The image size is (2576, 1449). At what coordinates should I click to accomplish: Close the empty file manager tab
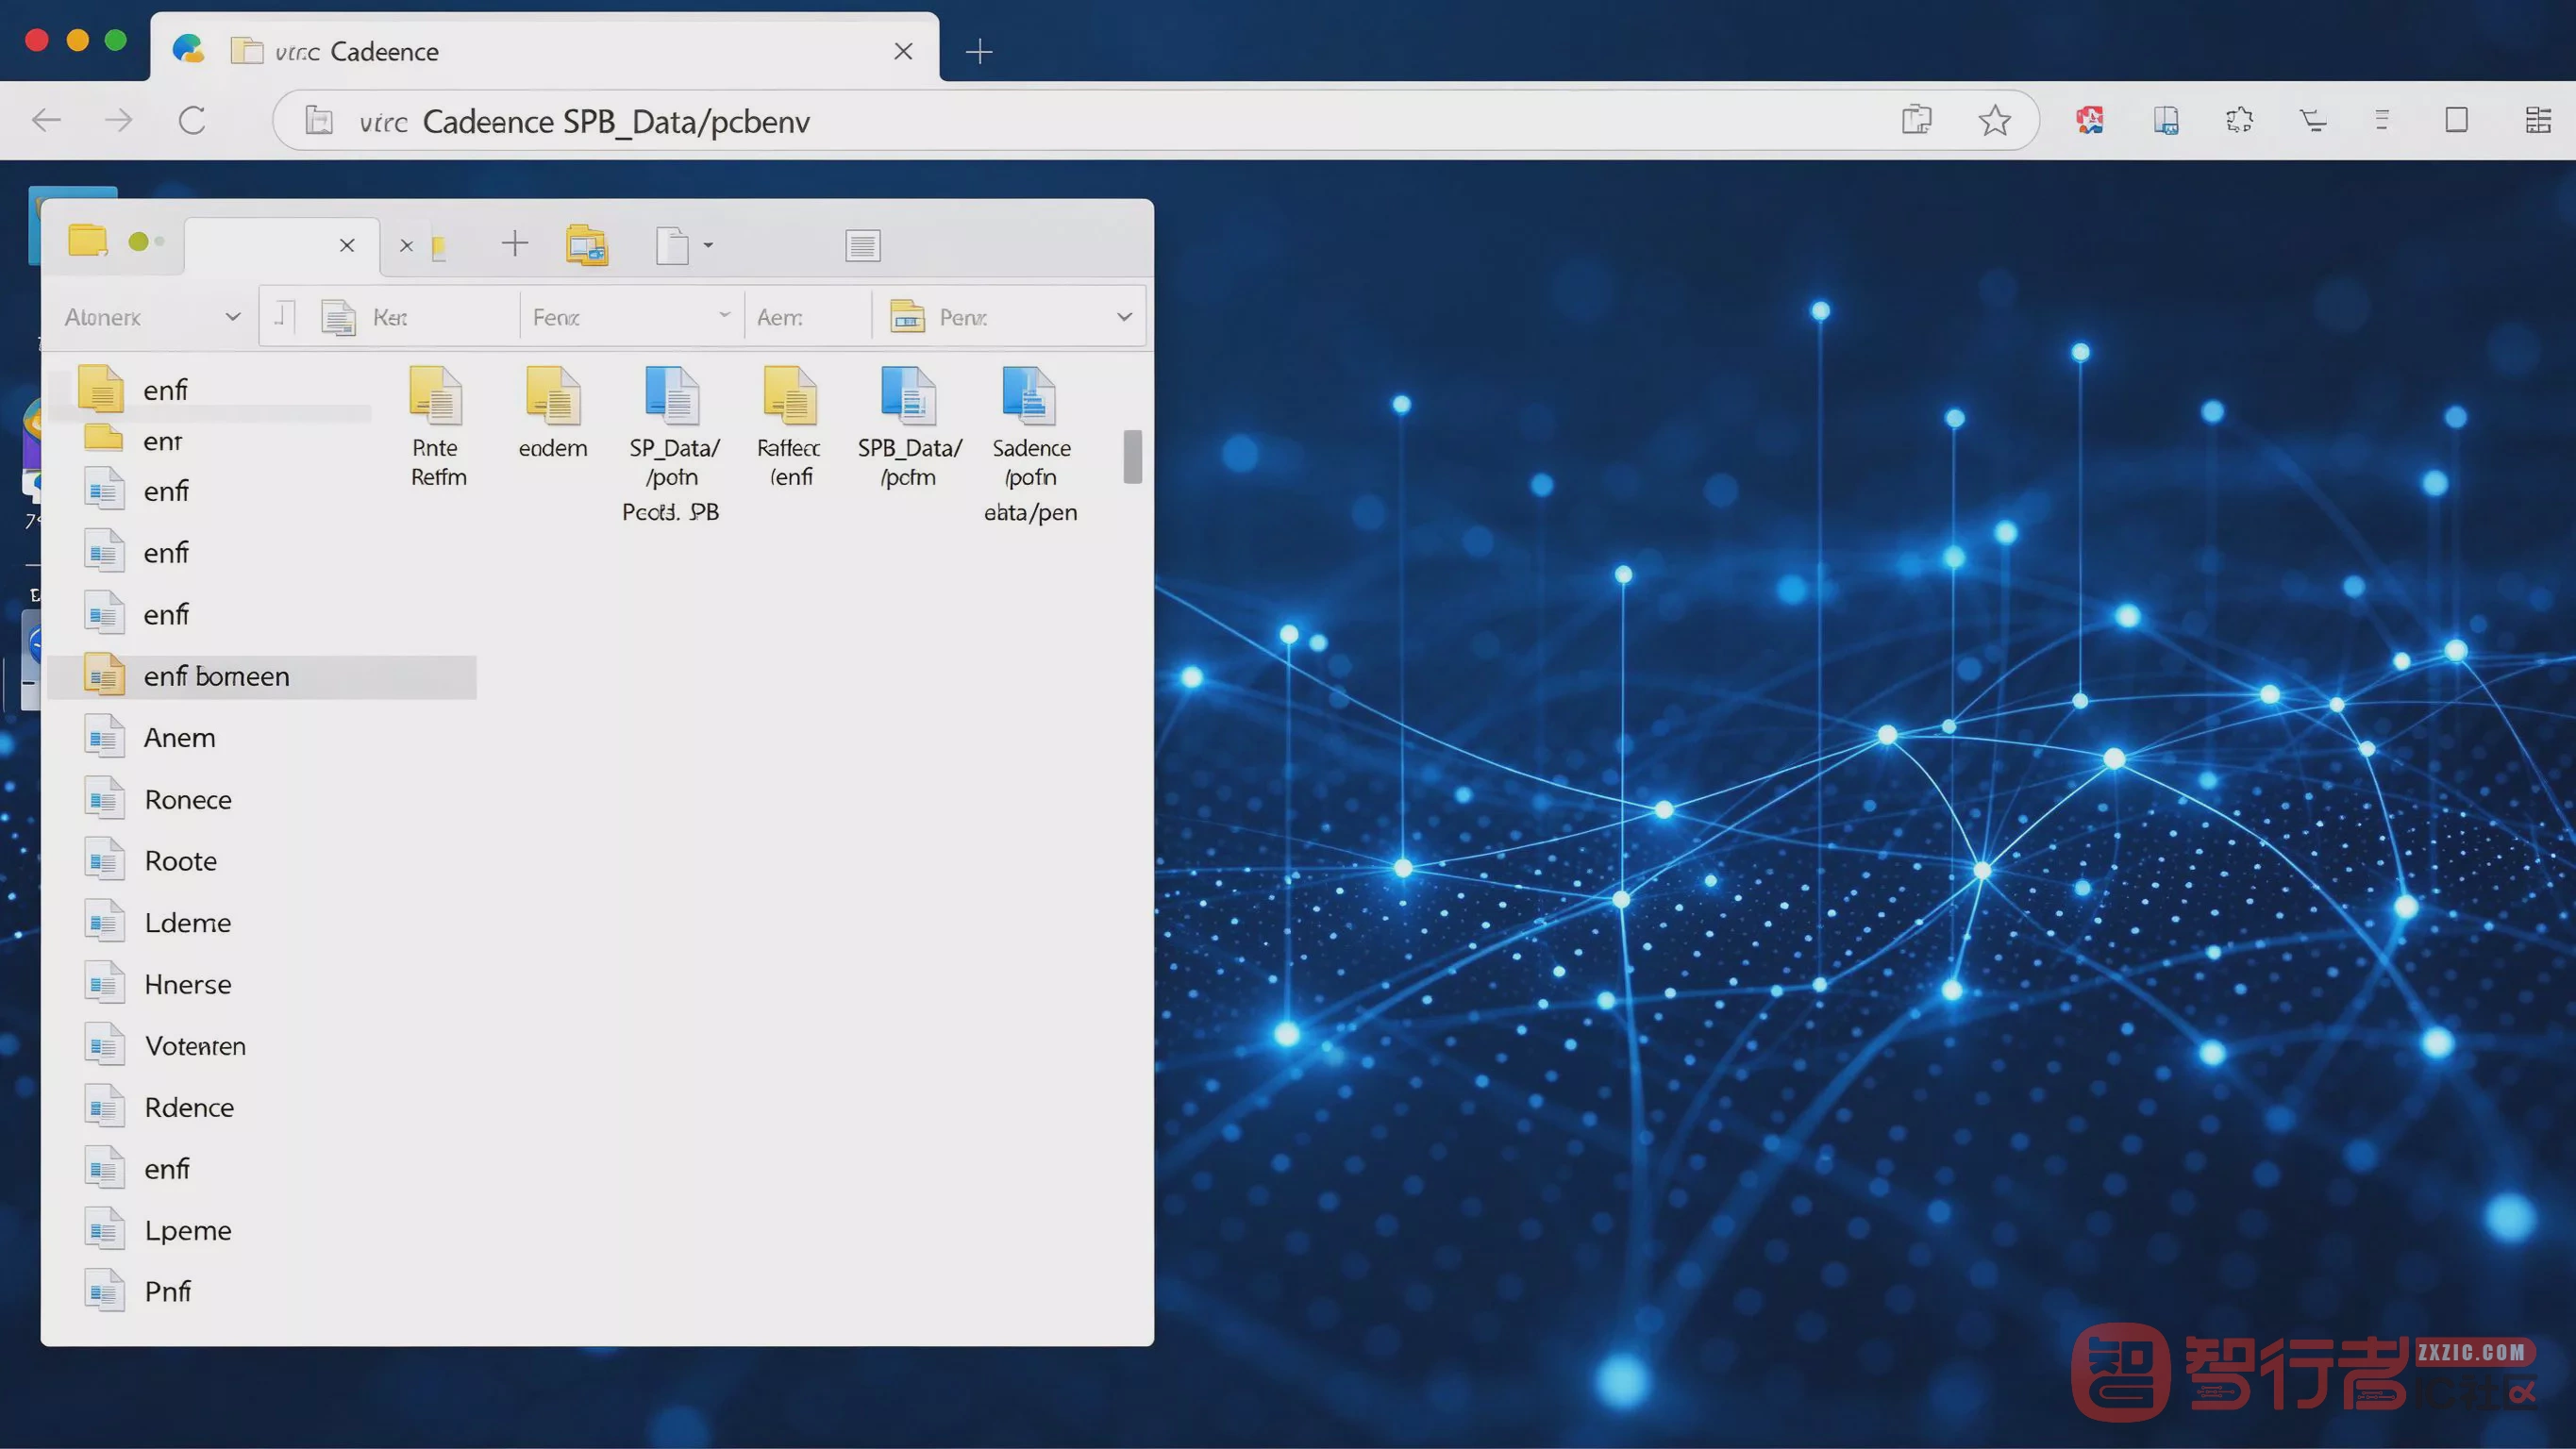pos(347,245)
